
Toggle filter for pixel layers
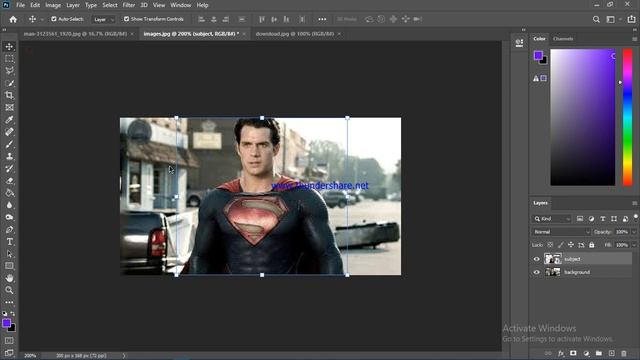(x=580, y=219)
